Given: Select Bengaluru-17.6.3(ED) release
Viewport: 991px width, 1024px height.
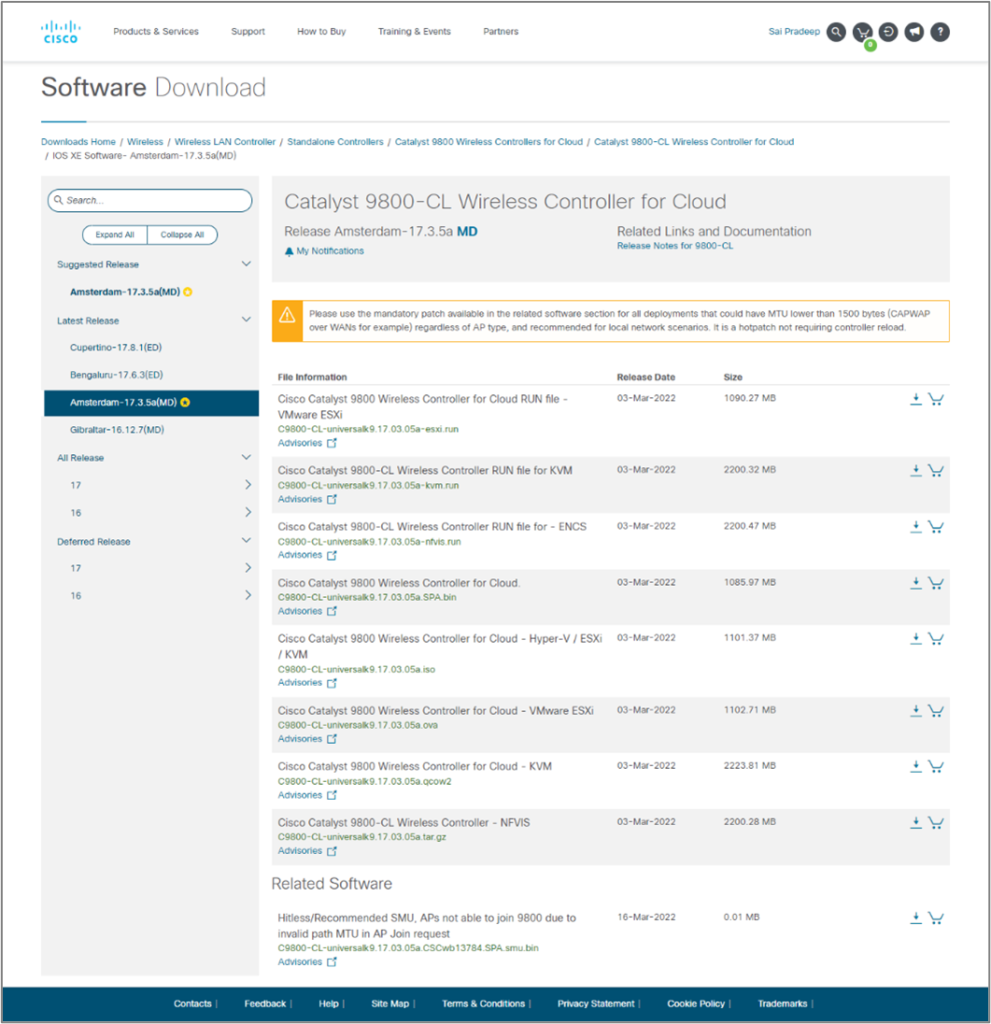Looking at the screenshot, I should click(116, 375).
